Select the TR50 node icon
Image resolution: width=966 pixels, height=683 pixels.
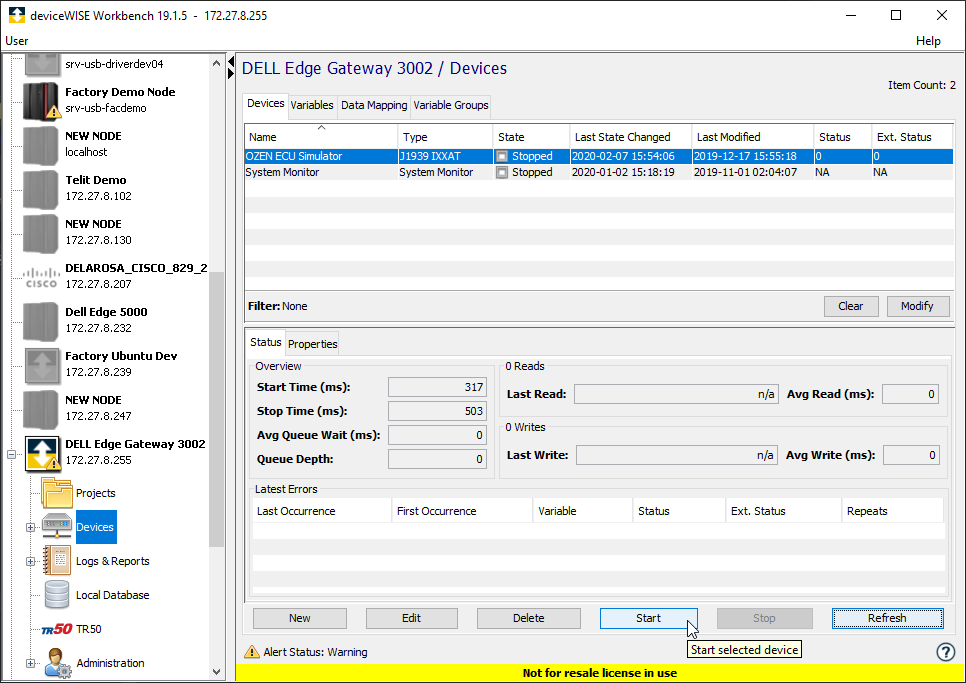point(56,629)
